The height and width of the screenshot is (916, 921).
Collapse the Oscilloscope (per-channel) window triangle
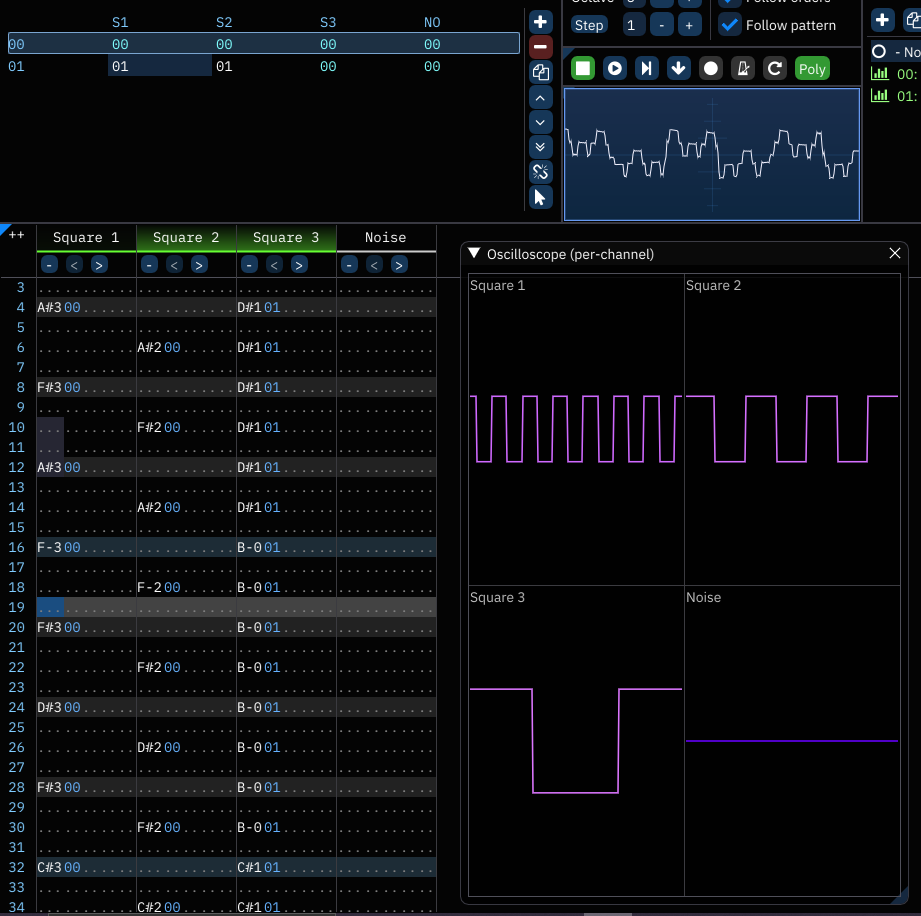click(x=474, y=254)
